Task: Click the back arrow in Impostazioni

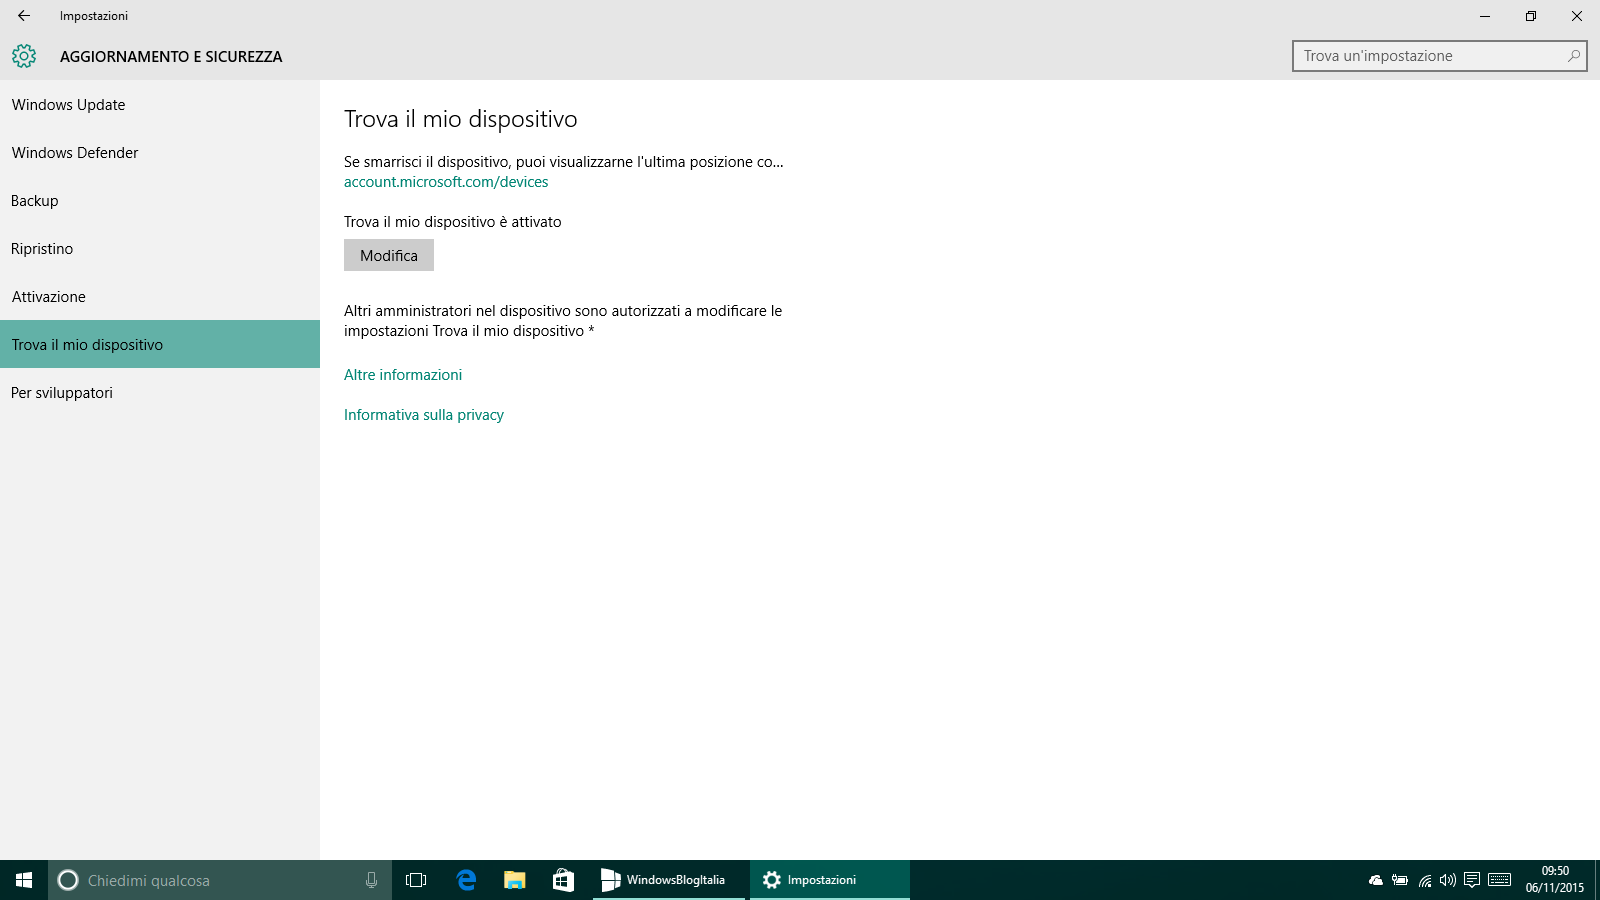Action: [24, 16]
